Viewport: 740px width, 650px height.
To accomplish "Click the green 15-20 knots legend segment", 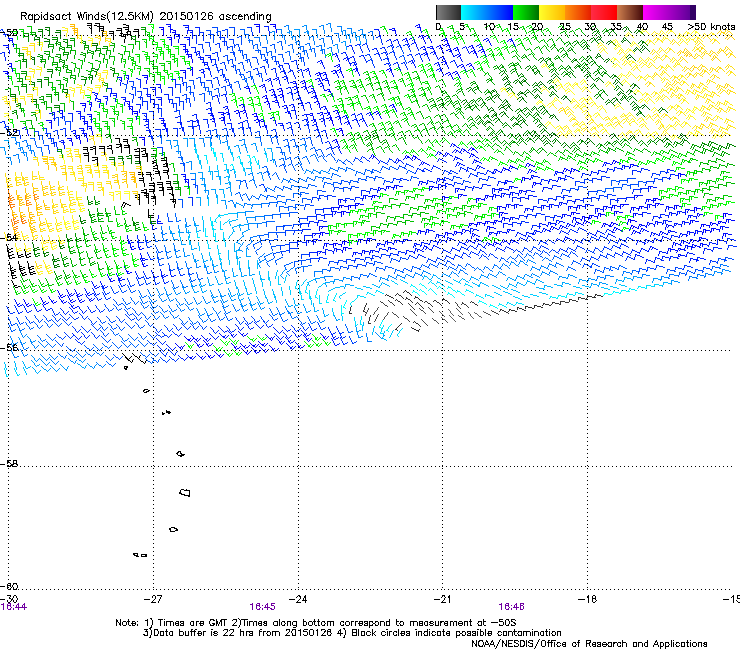I will tap(526, 12).
